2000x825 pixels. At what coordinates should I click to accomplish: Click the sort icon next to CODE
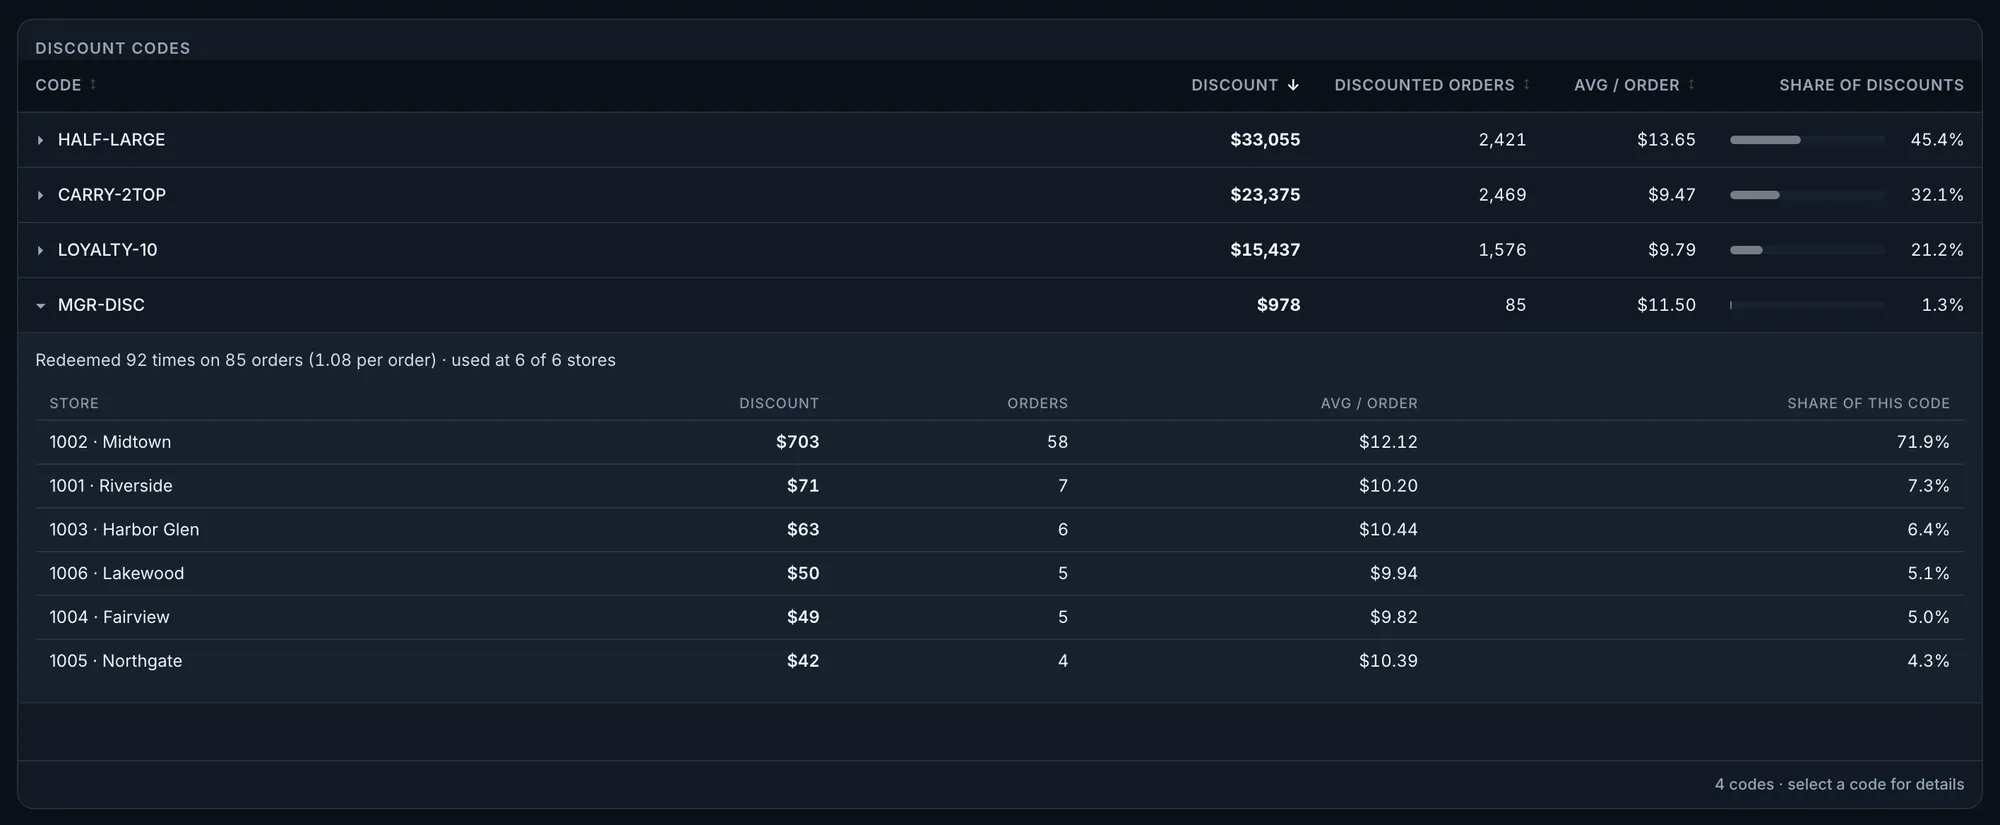93,85
